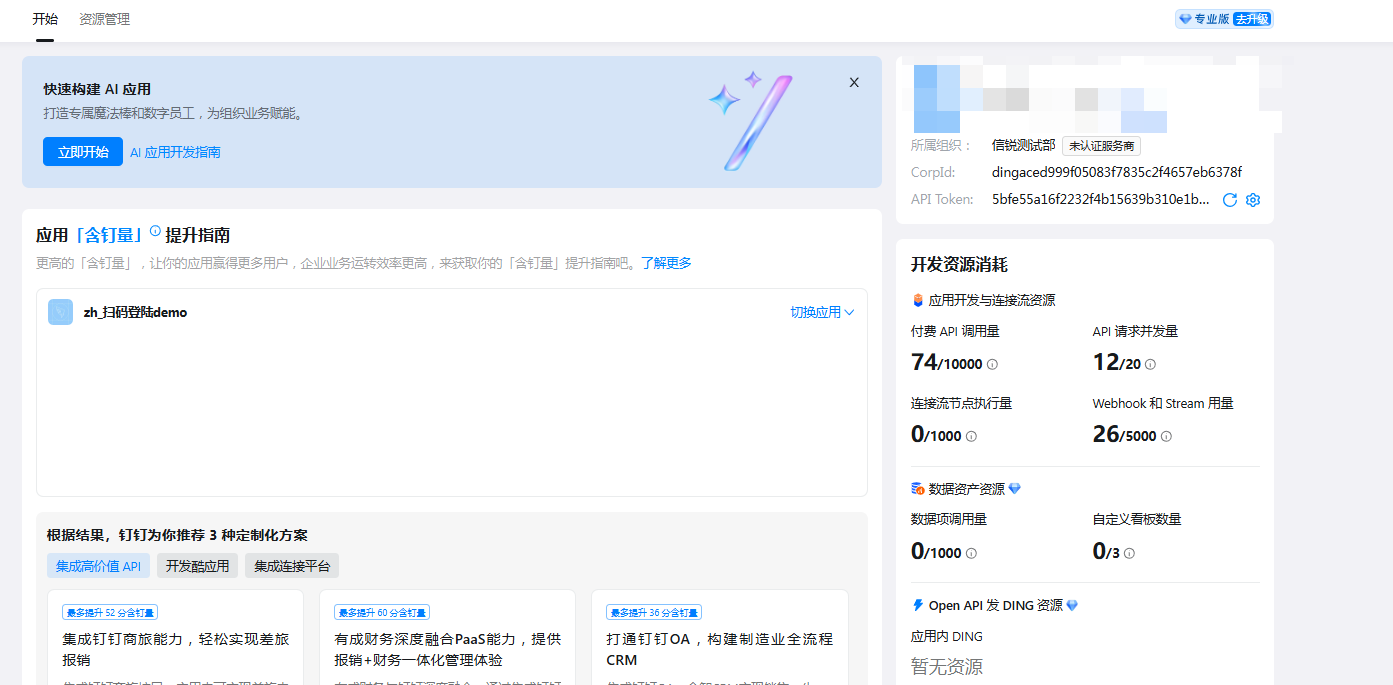Click the 最多提升 36 分含钉量 badge
The width and height of the screenshot is (1393, 685).
point(654,612)
